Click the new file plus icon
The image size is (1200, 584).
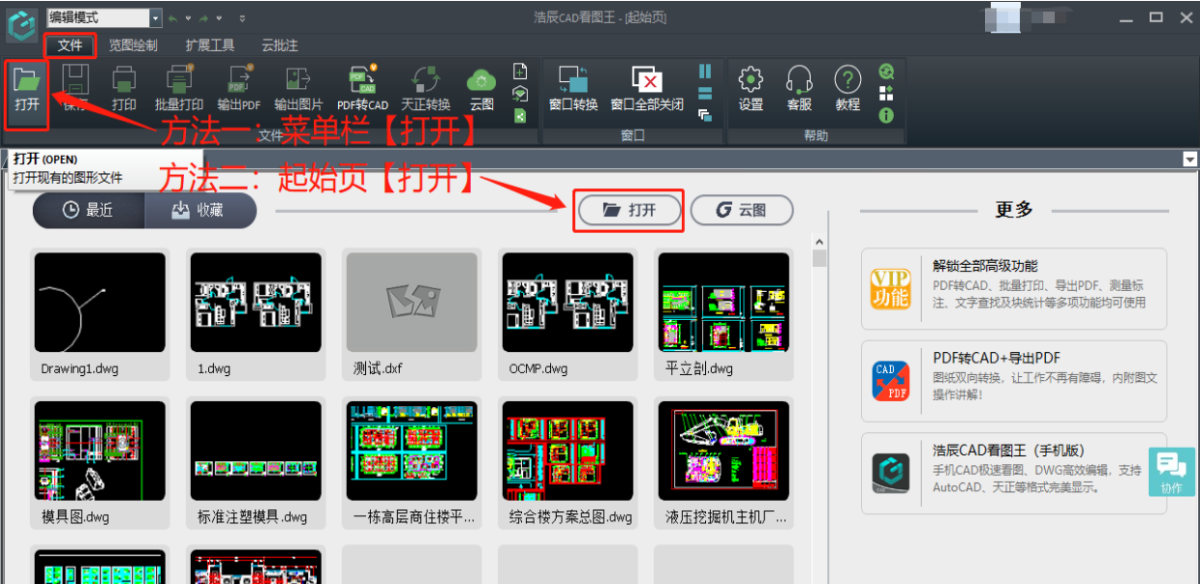[x=520, y=71]
